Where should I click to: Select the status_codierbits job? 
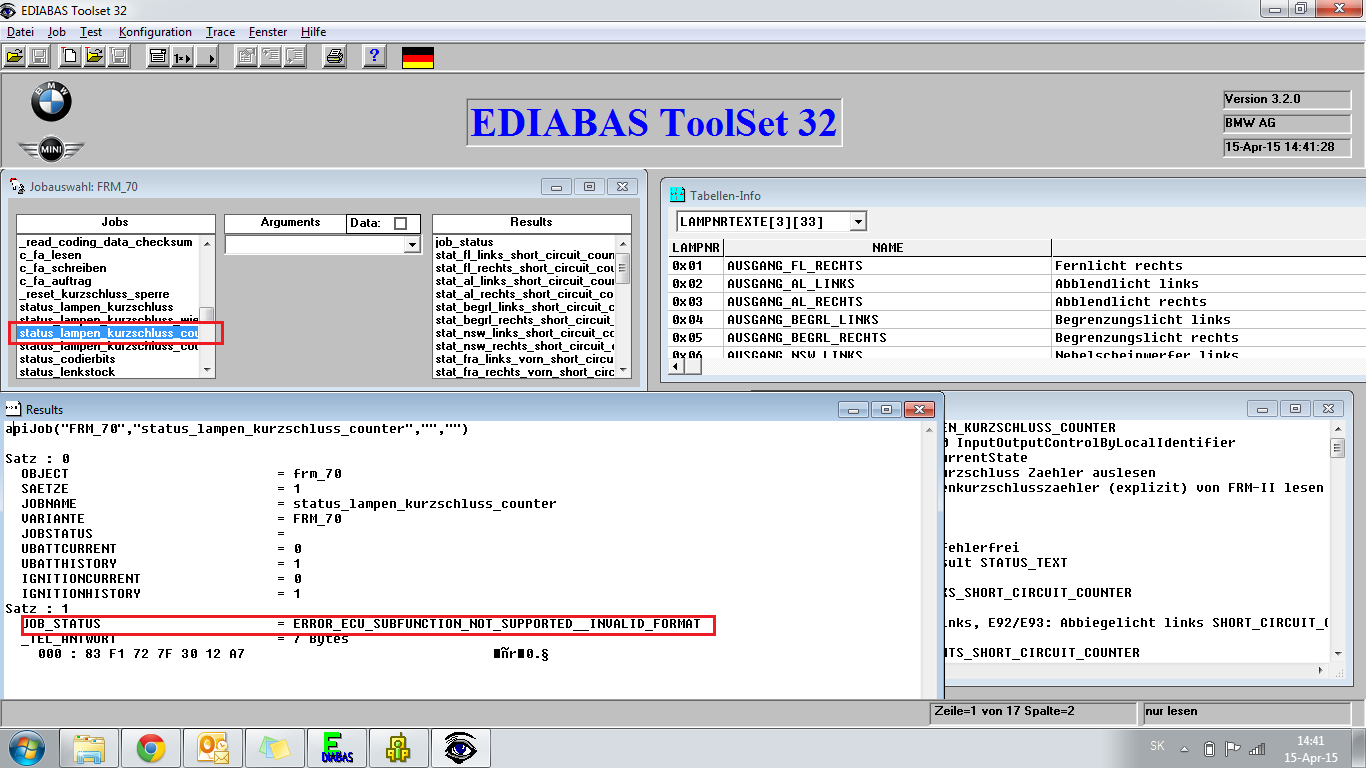(67, 359)
